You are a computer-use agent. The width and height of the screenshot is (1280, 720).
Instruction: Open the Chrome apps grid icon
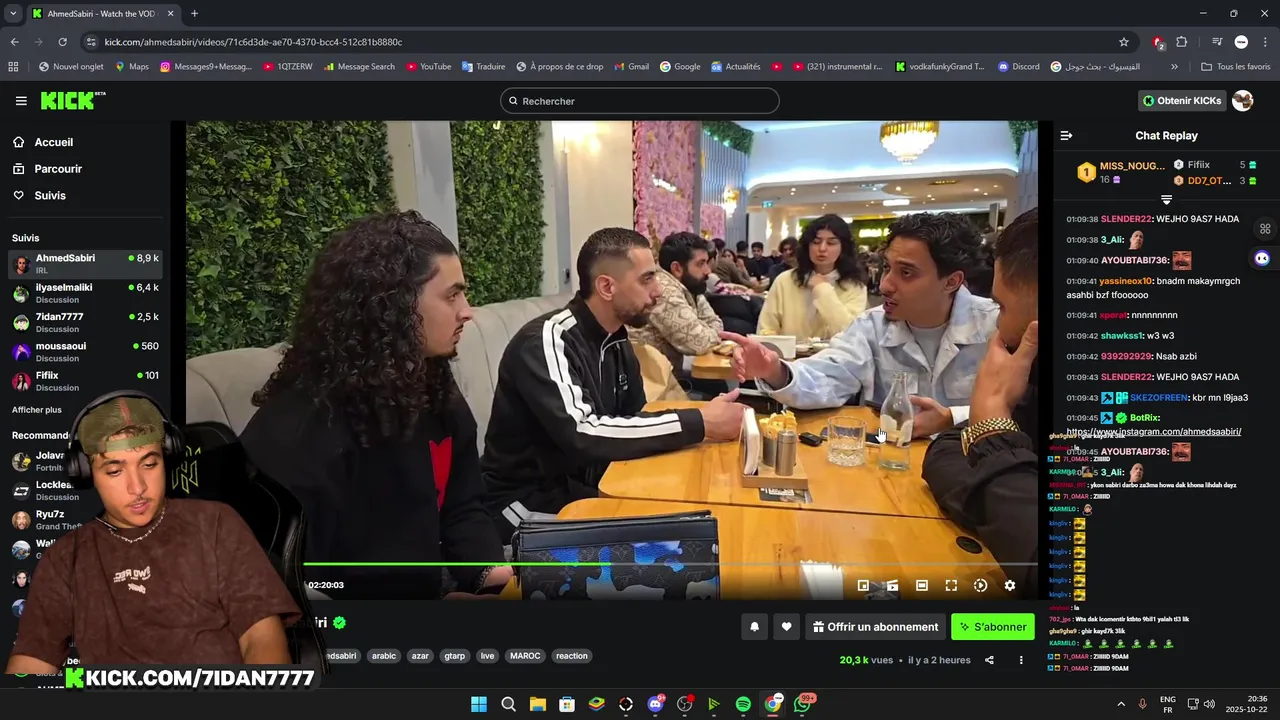click(13, 67)
